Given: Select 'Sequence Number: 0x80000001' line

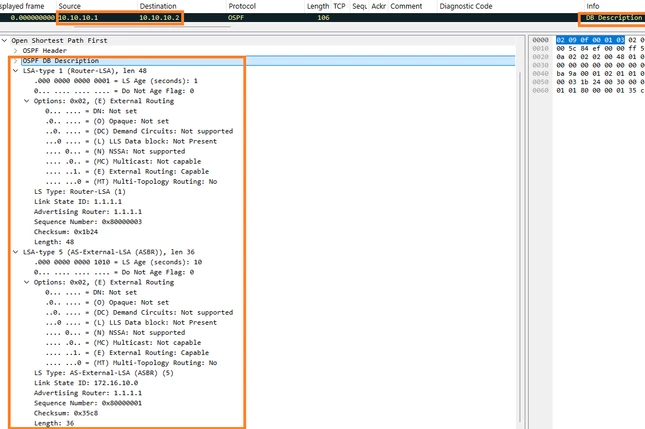Looking at the screenshot, I should coord(88,403).
